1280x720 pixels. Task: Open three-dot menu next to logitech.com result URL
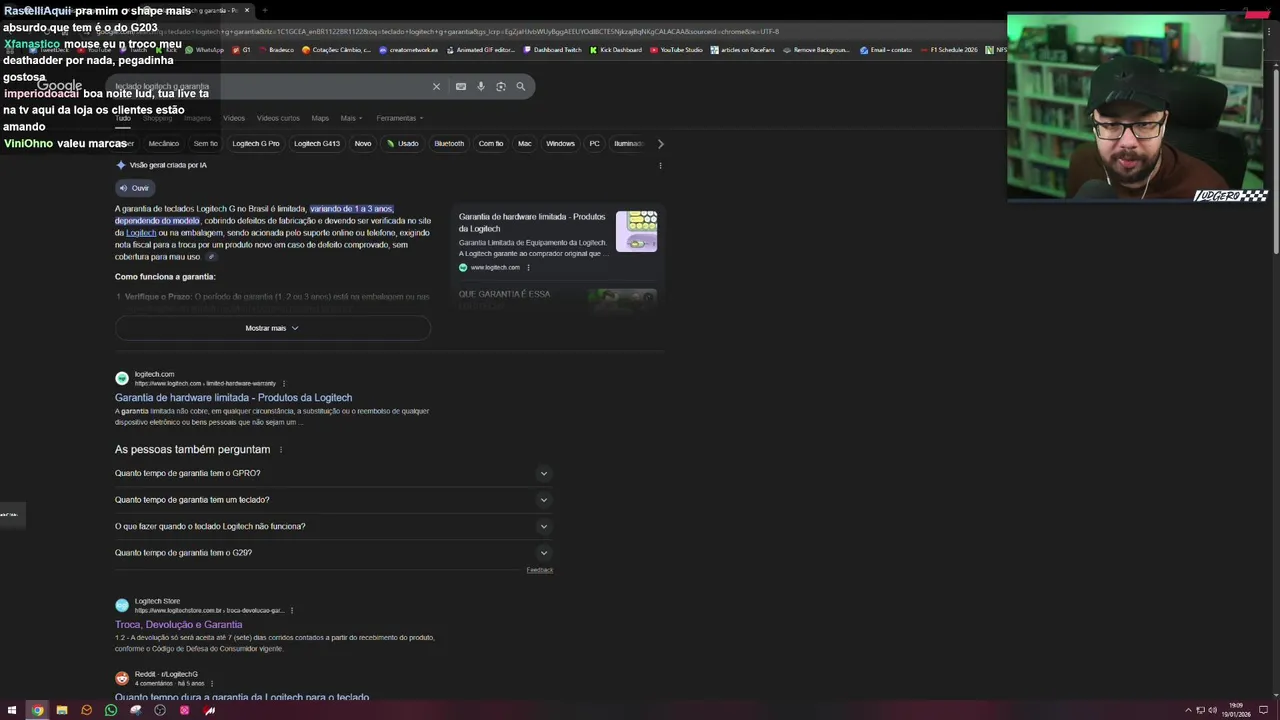tap(284, 383)
